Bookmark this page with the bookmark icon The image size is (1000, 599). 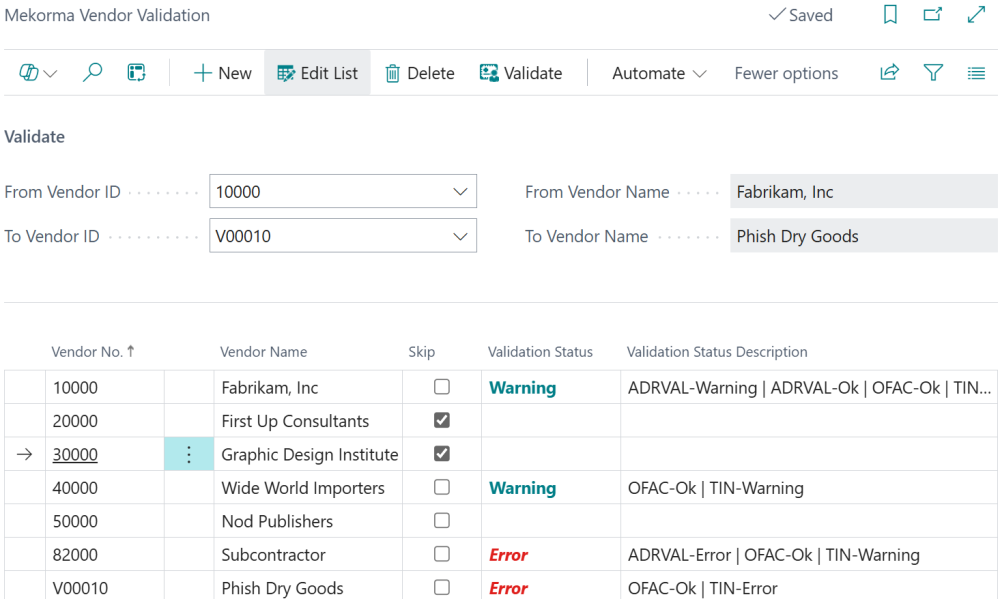[x=890, y=15]
